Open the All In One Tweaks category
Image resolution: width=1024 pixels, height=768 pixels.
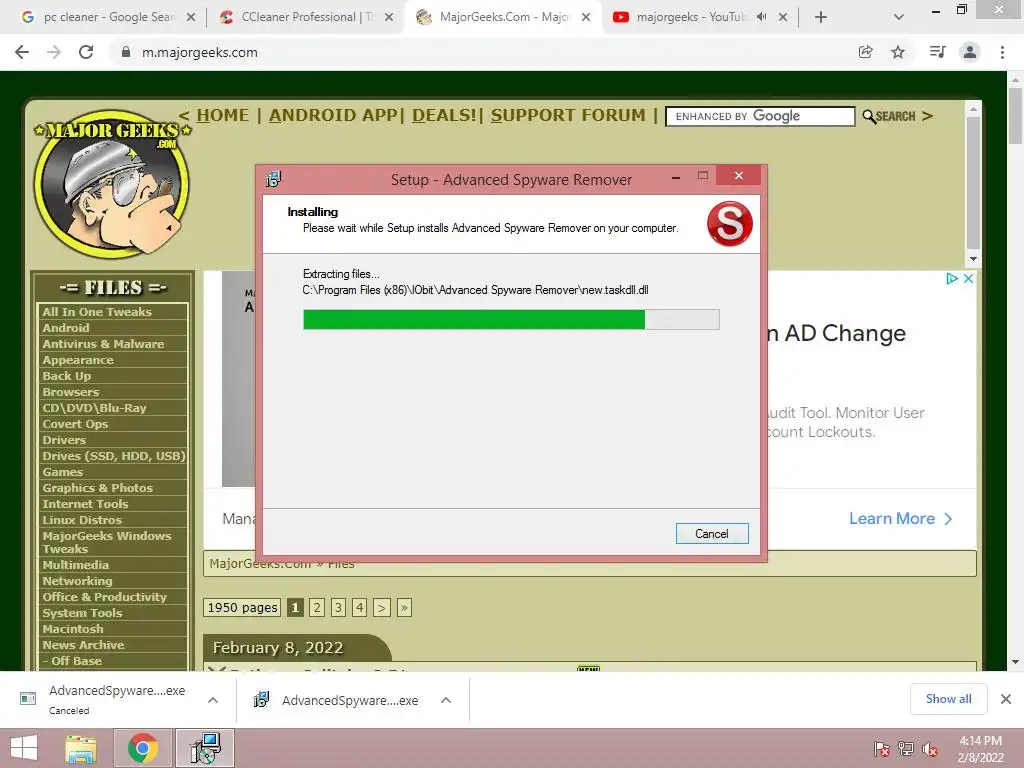[x=97, y=312]
